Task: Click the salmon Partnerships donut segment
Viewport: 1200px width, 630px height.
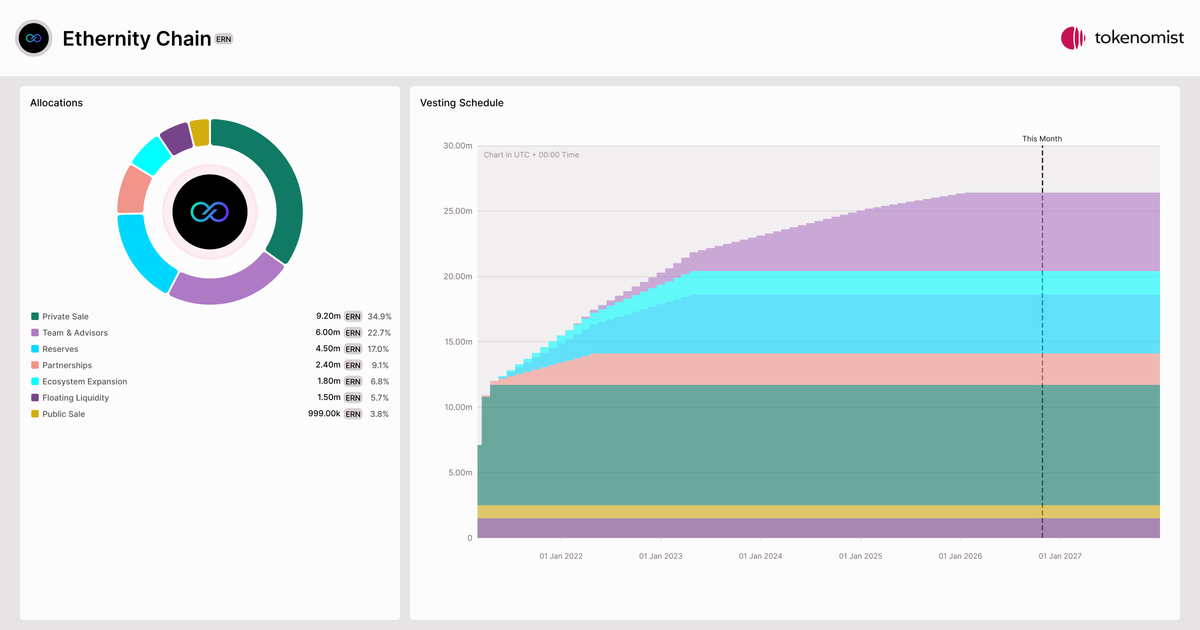Action: tap(133, 190)
